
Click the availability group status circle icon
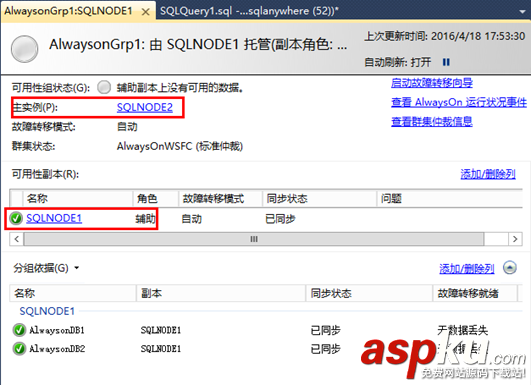point(24,49)
